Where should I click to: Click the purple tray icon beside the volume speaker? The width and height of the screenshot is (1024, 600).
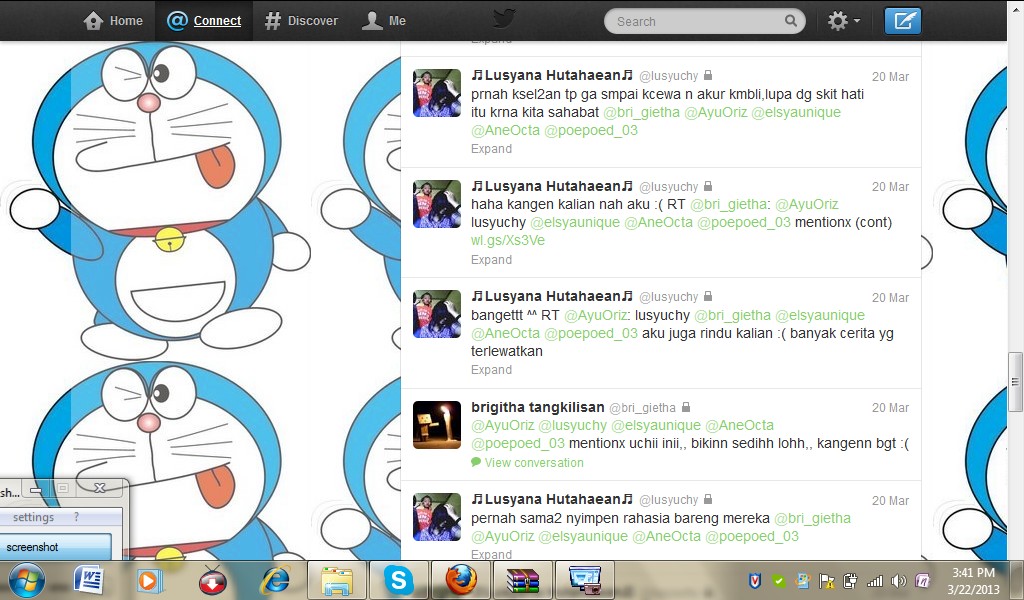coord(923,580)
